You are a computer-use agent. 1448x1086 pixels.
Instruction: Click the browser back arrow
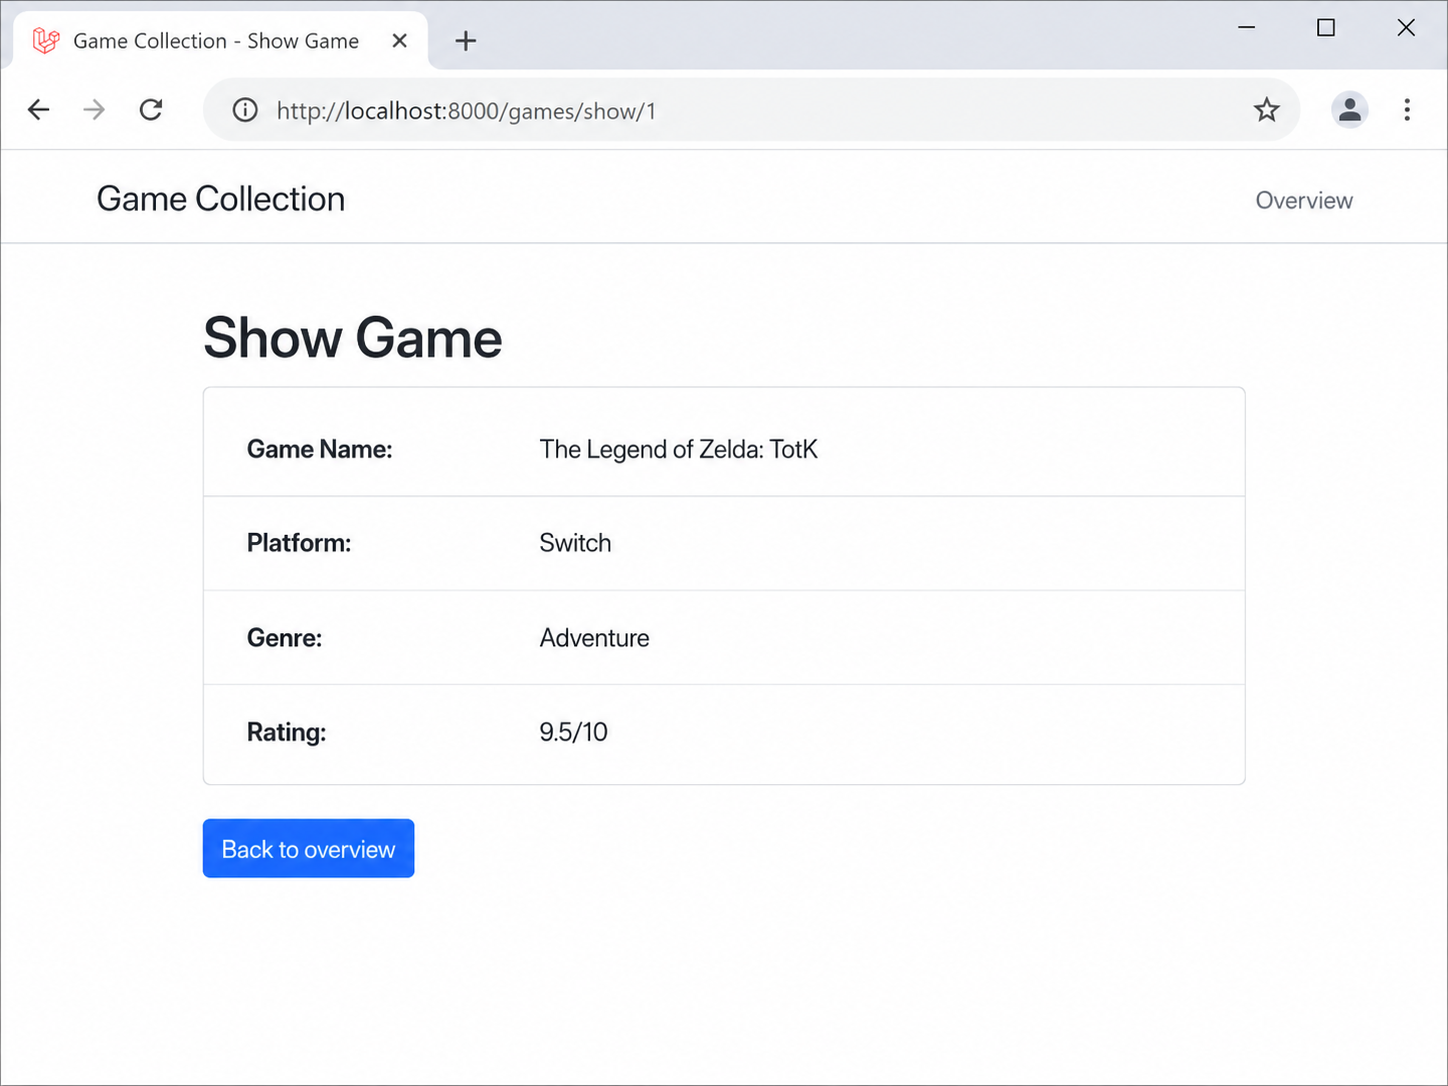point(38,110)
